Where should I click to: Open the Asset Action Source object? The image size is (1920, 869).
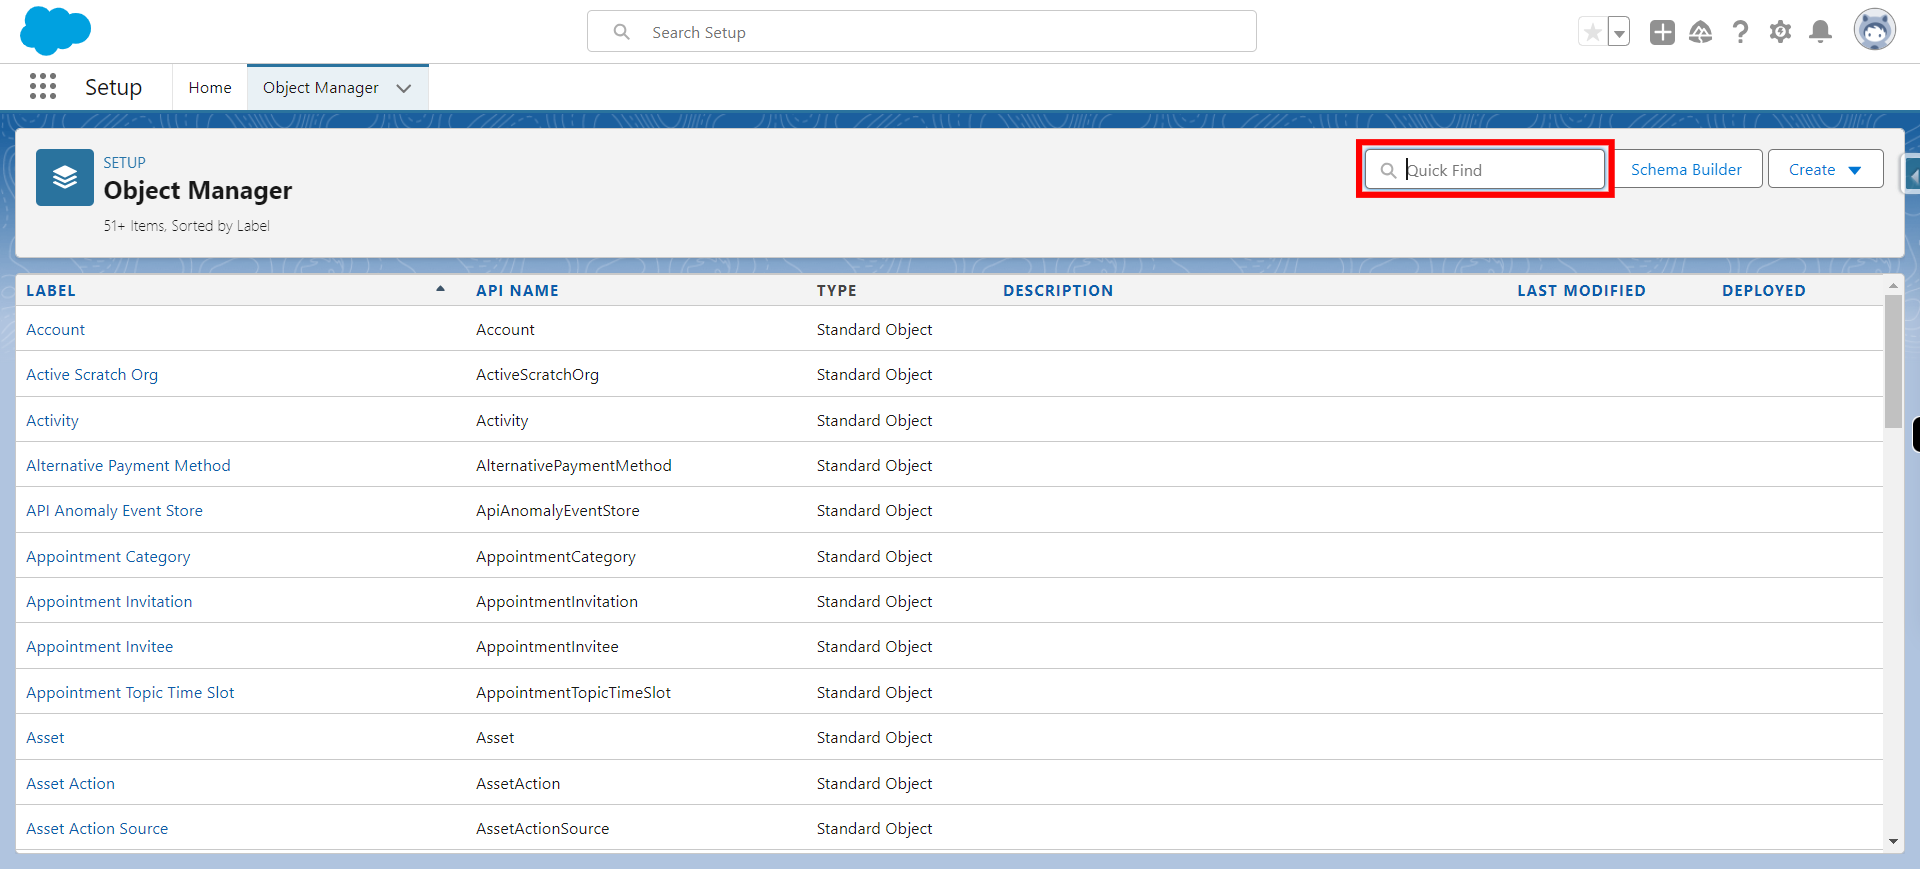pyautogui.click(x=97, y=829)
